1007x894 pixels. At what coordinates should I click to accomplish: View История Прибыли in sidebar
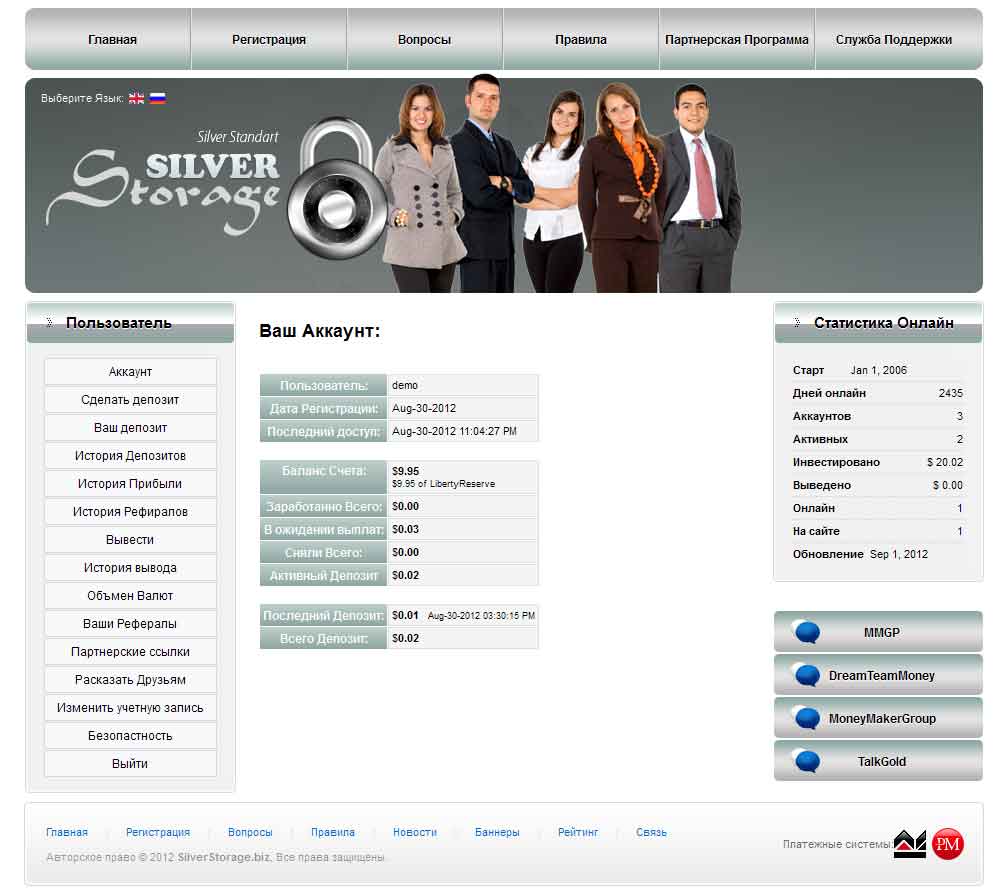(x=130, y=484)
